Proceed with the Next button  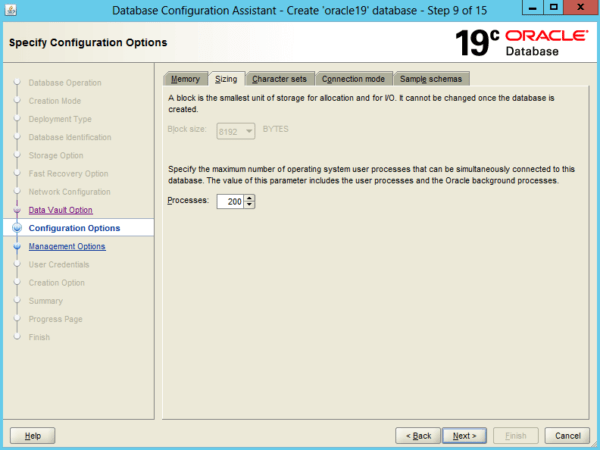(x=465, y=435)
